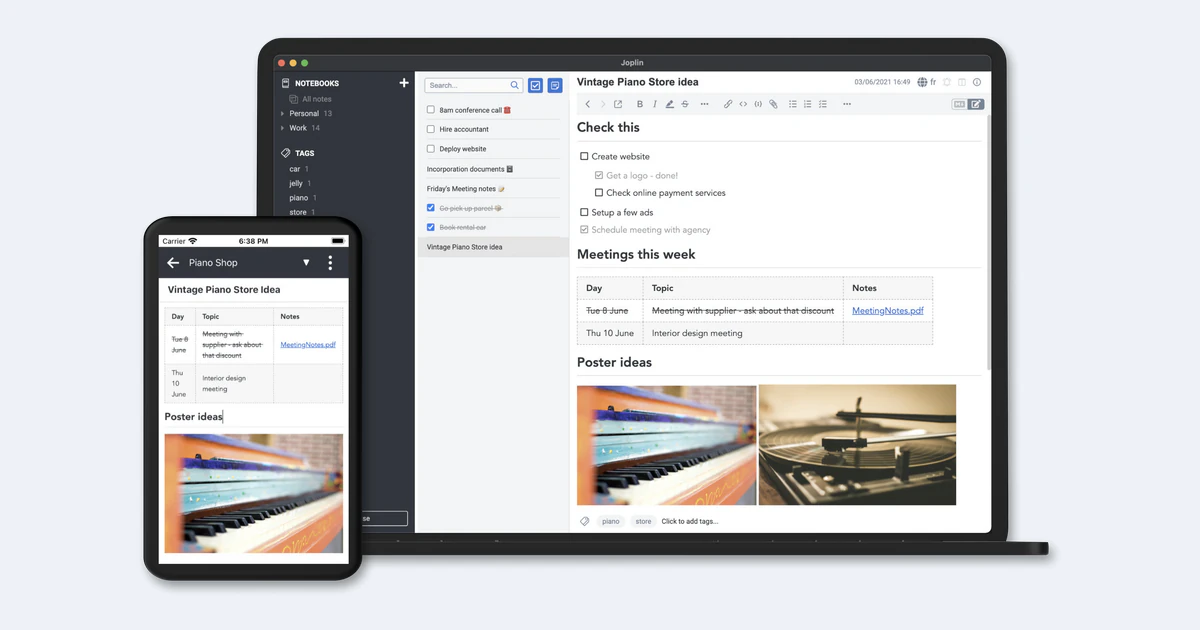This screenshot has height=630, width=1200.
Task: Go forward with the right arrow in editor toolbar
Action: click(602, 104)
